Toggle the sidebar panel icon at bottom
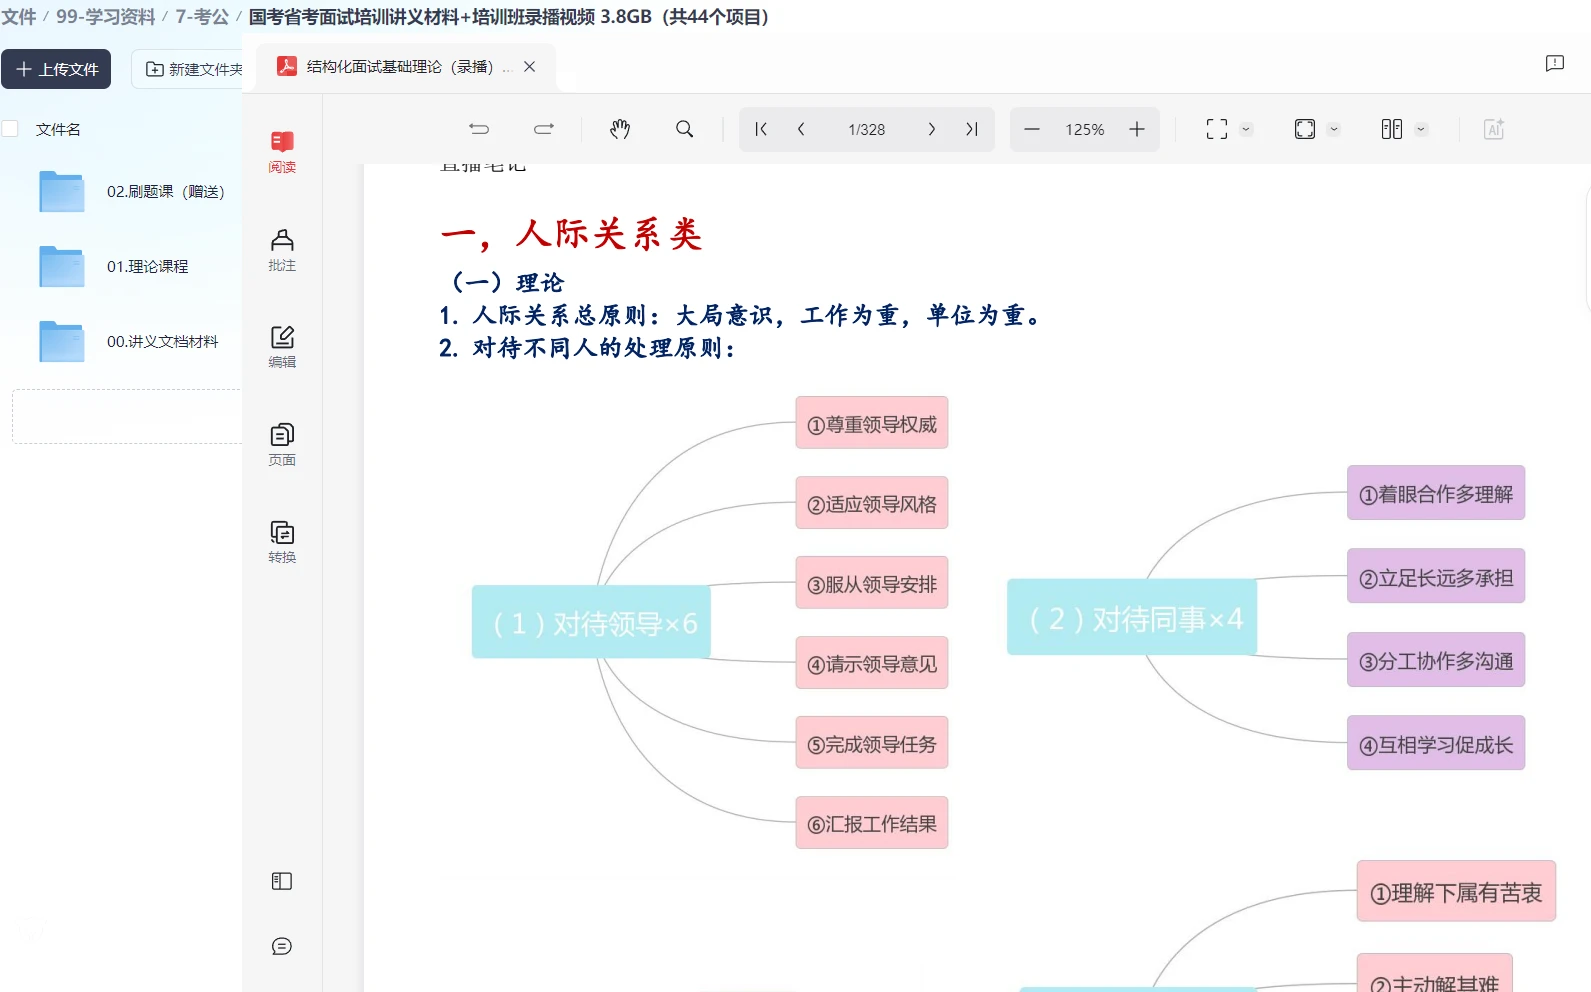 [x=282, y=881]
